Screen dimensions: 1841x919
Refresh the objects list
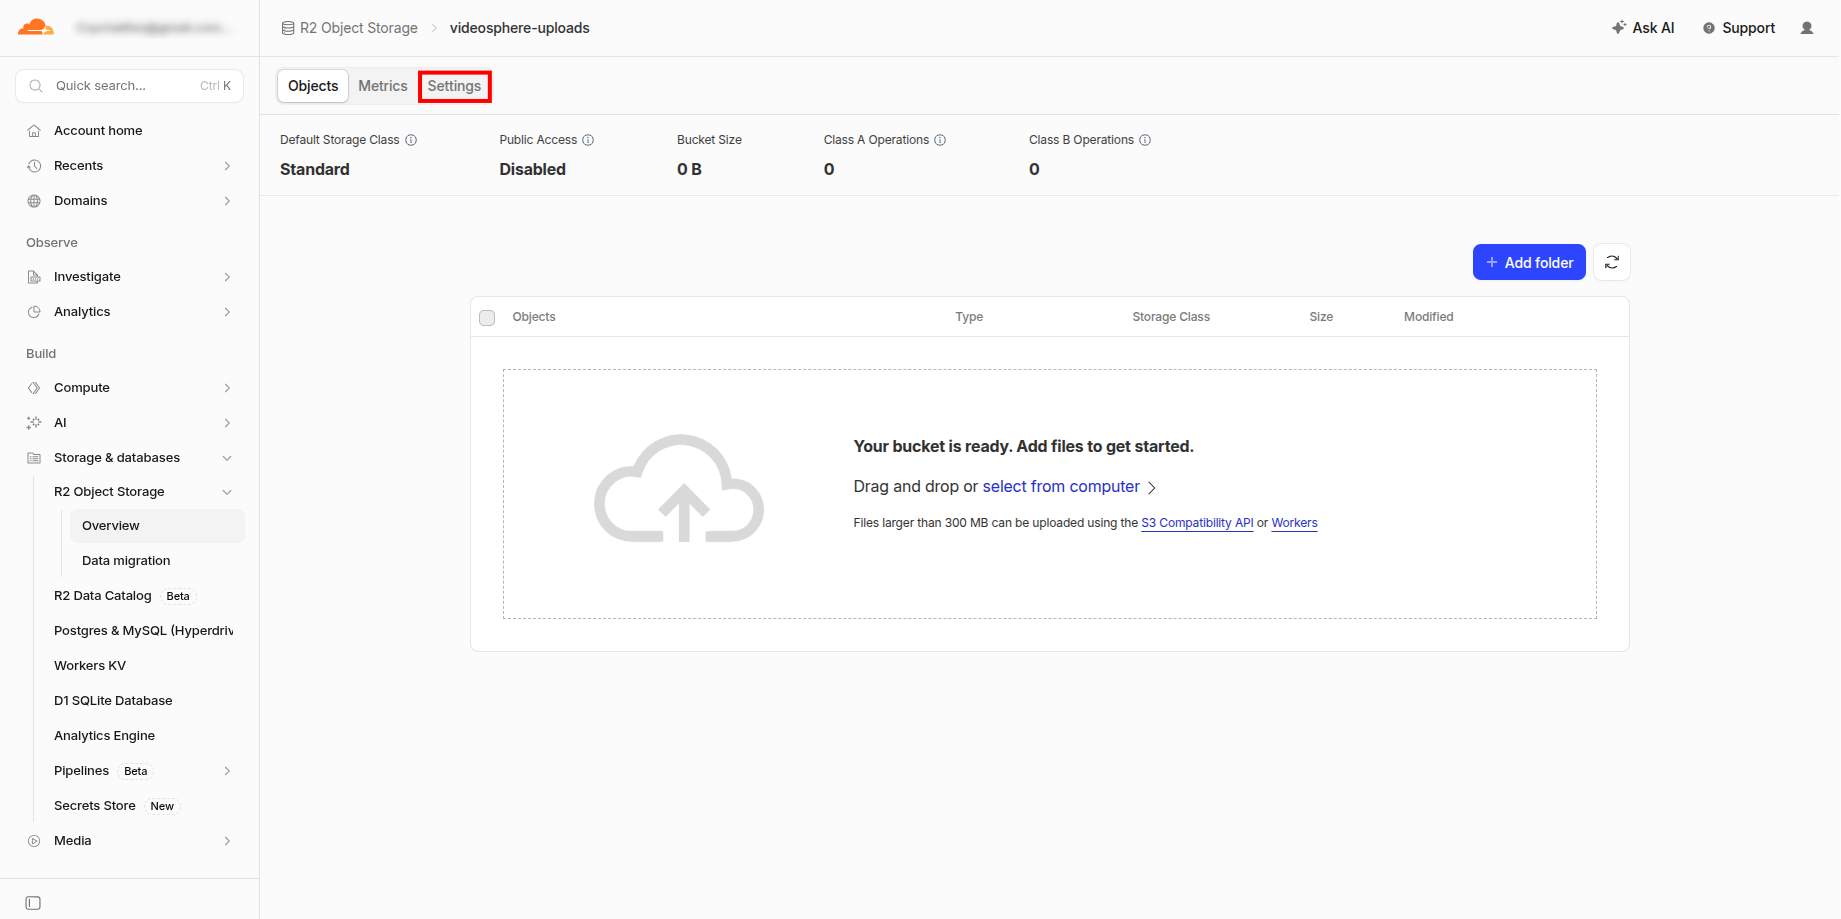tap(1612, 262)
